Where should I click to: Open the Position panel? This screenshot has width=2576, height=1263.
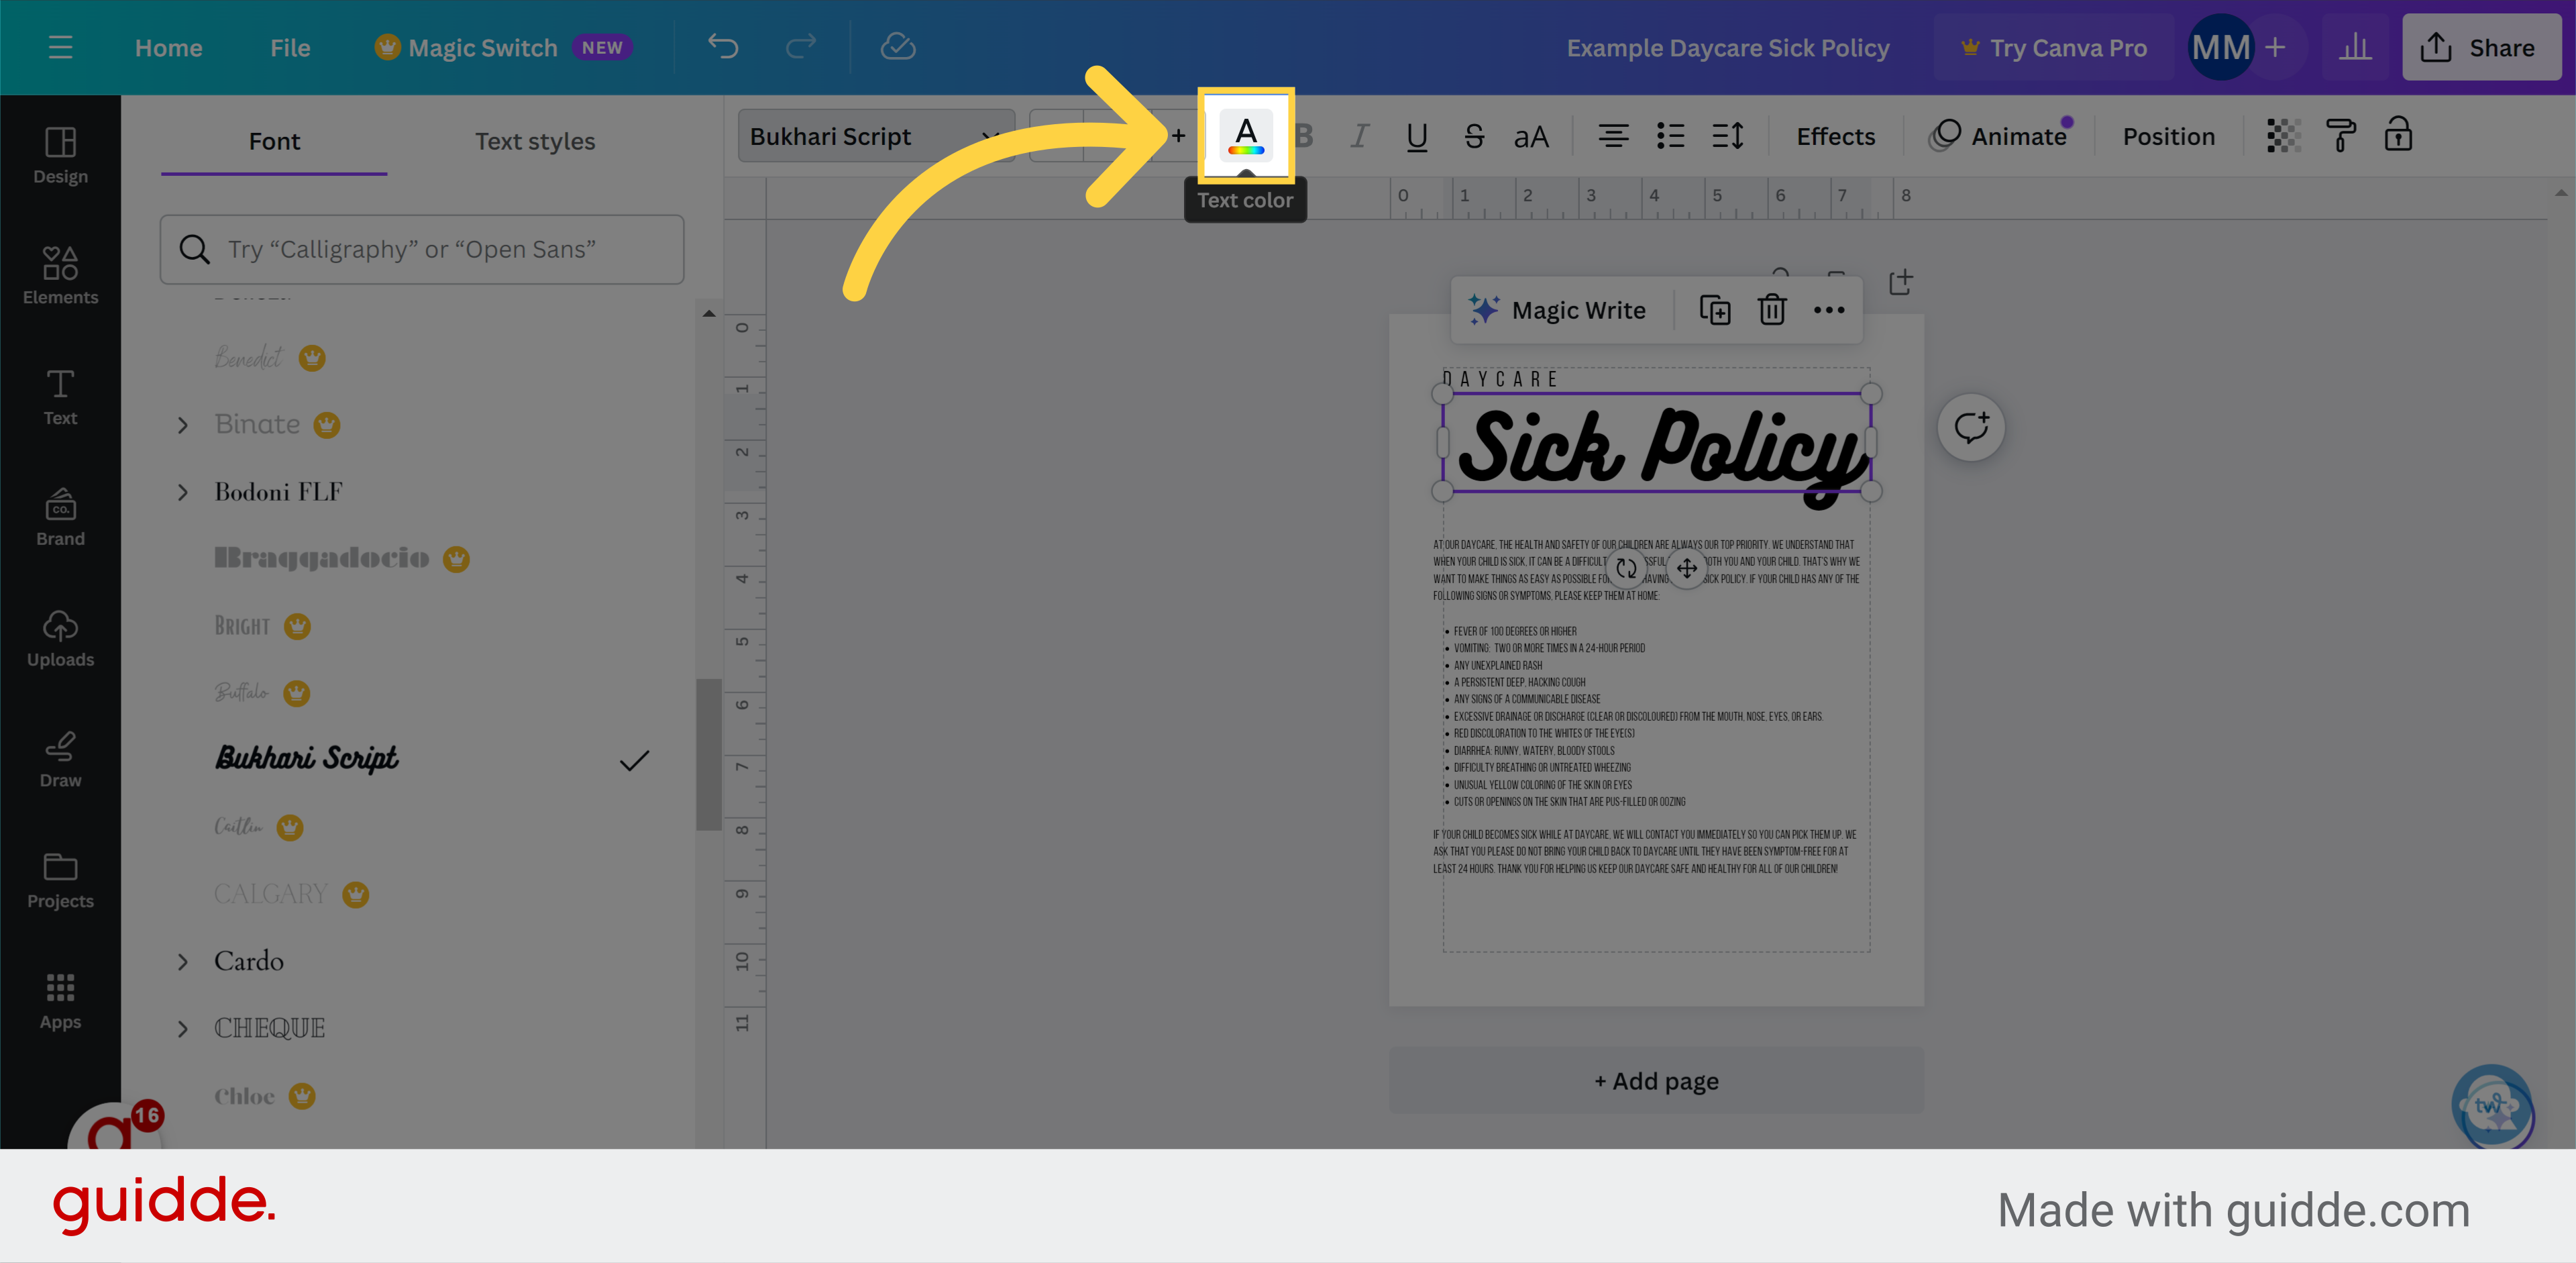pyautogui.click(x=2169, y=136)
